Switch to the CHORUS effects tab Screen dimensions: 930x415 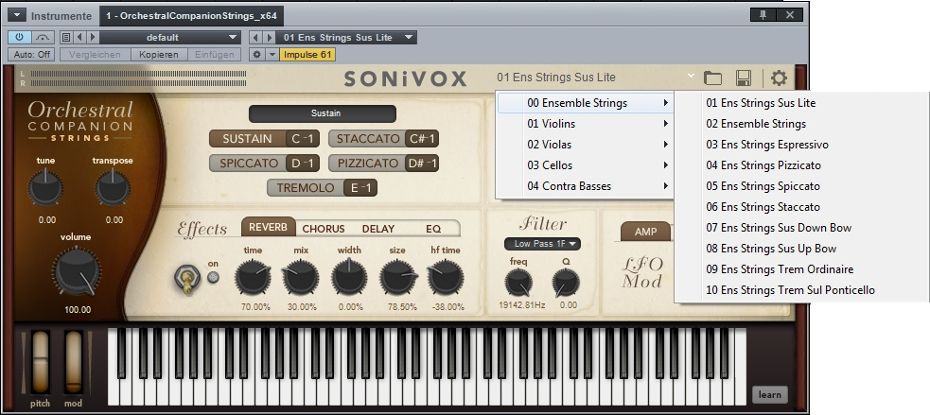(x=323, y=229)
